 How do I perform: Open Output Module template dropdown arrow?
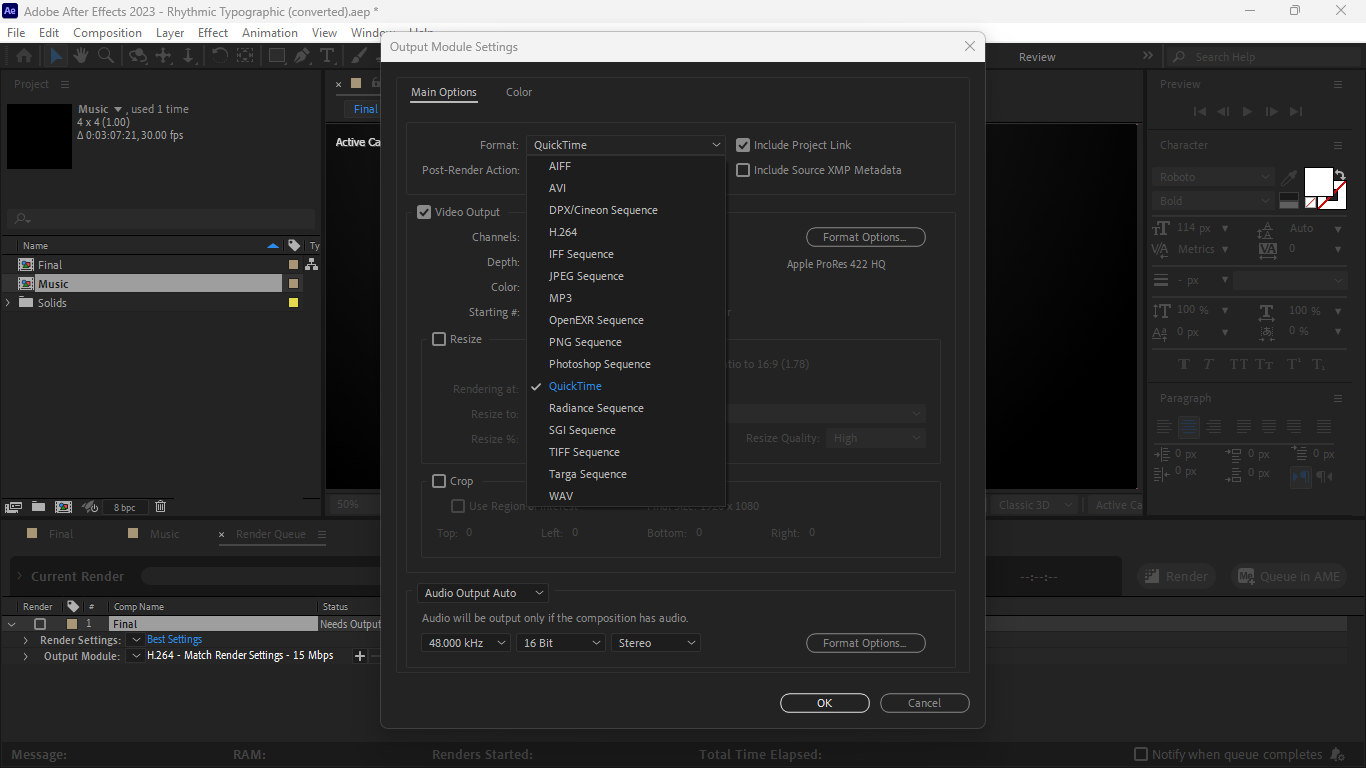tap(136, 656)
